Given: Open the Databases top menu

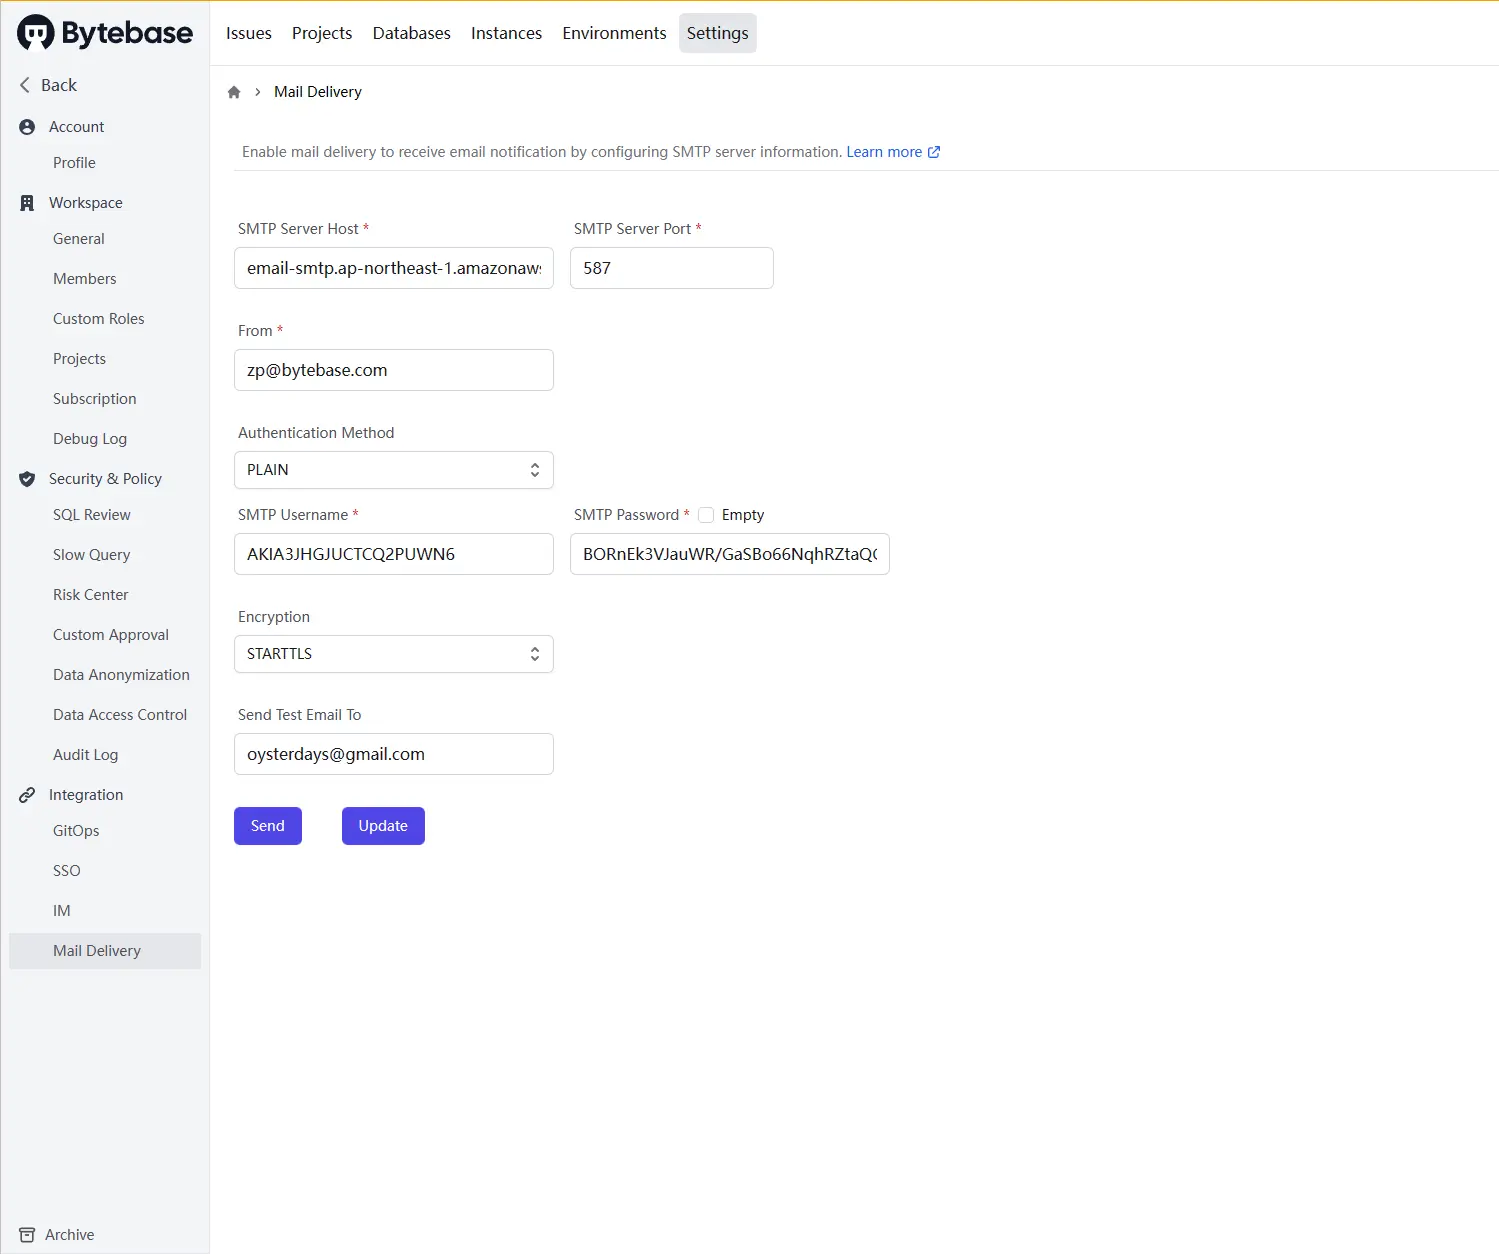Looking at the screenshot, I should pyautogui.click(x=412, y=33).
